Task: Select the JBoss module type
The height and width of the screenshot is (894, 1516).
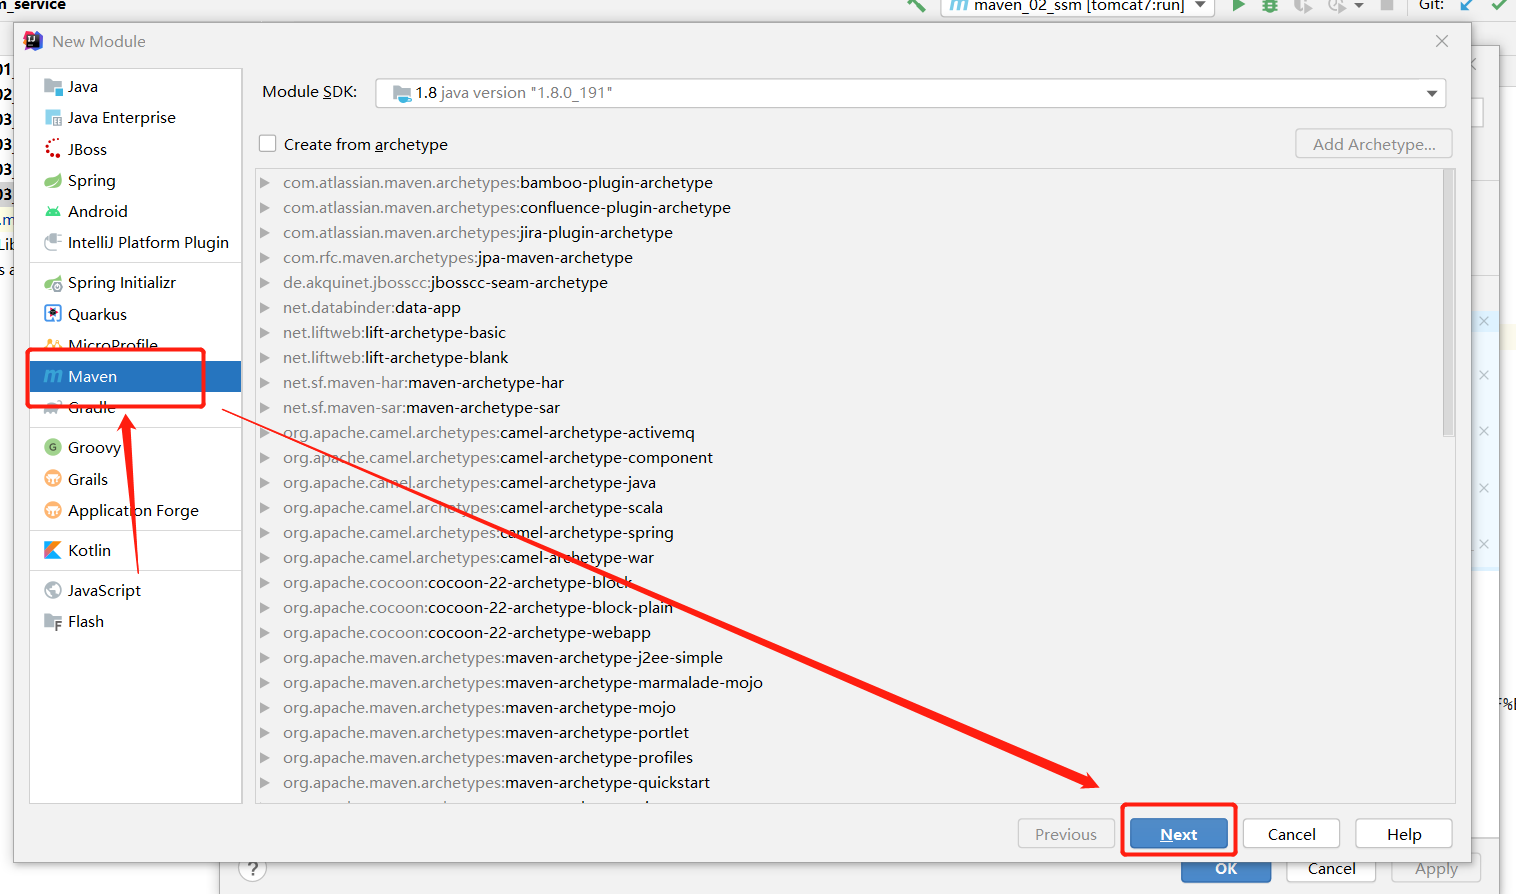Action: pos(135,149)
